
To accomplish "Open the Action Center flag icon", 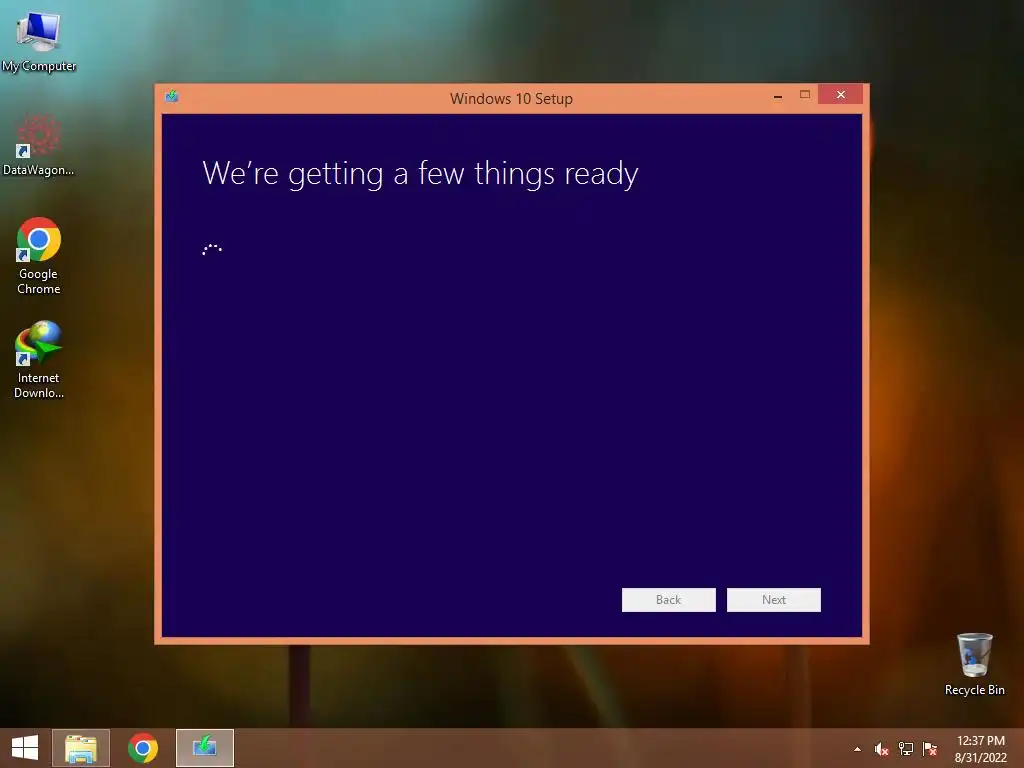I will click(x=930, y=749).
